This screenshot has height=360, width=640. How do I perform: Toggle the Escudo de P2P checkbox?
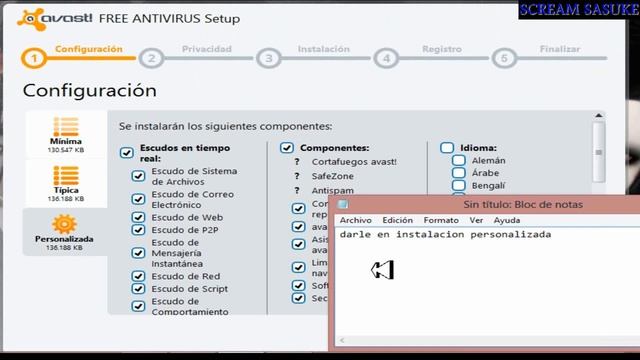pos(138,230)
